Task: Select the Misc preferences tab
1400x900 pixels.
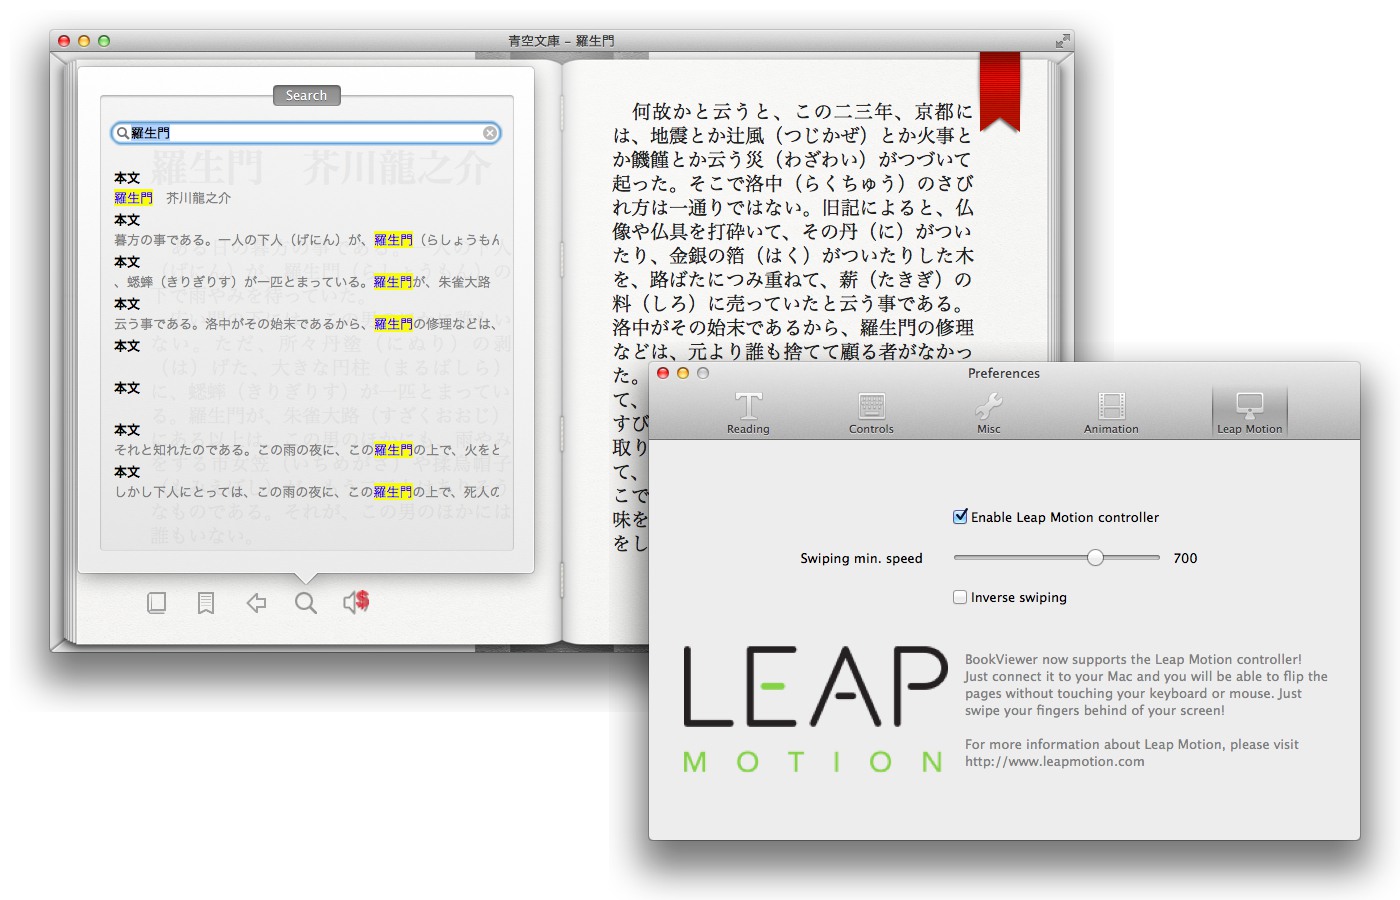Action: (x=989, y=412)
